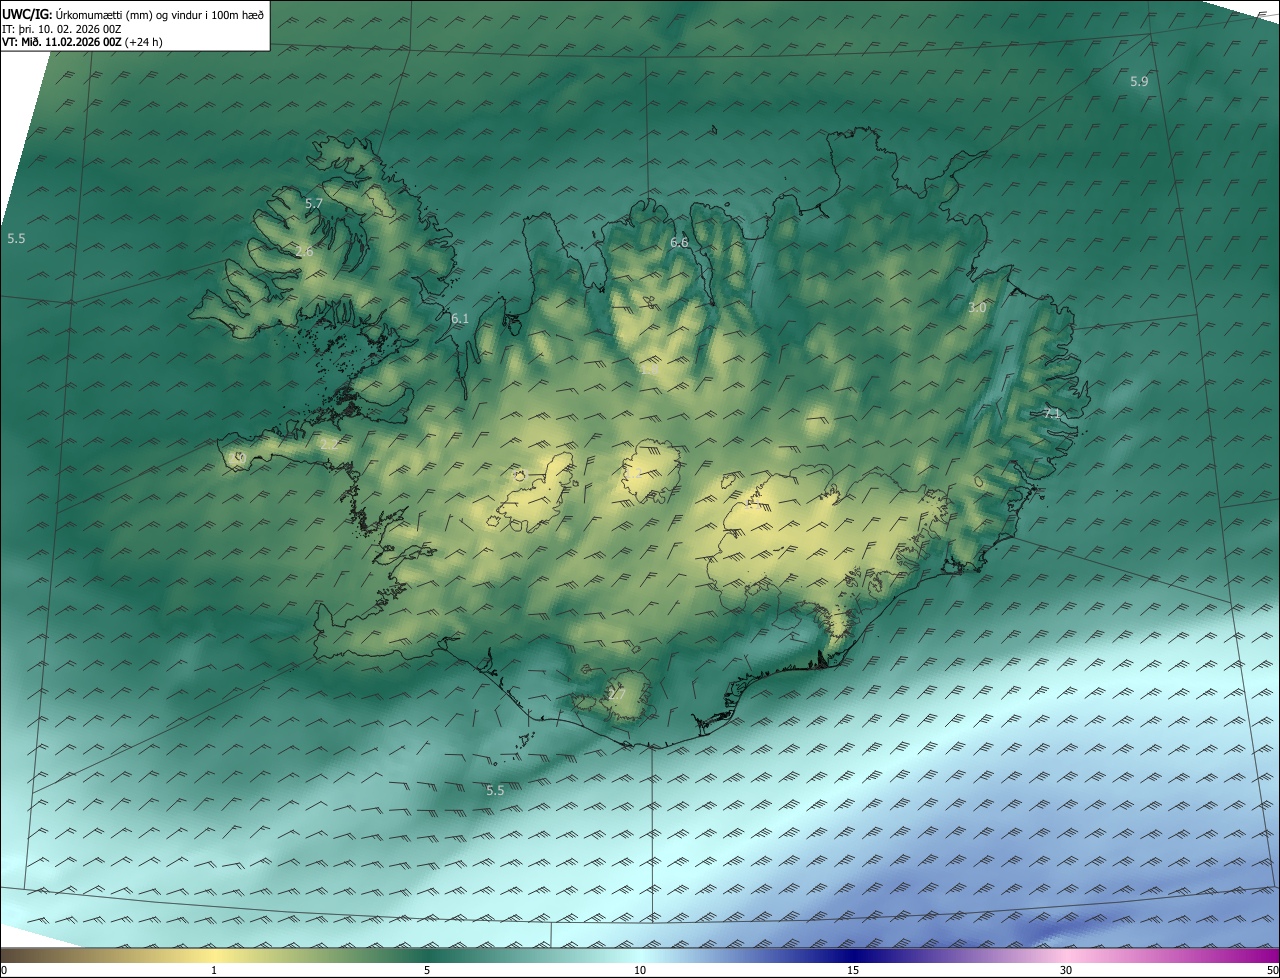This screenshot has height=978, width=1280.
Task: Click the 2.6 value on the map
Action: [304, 252]
